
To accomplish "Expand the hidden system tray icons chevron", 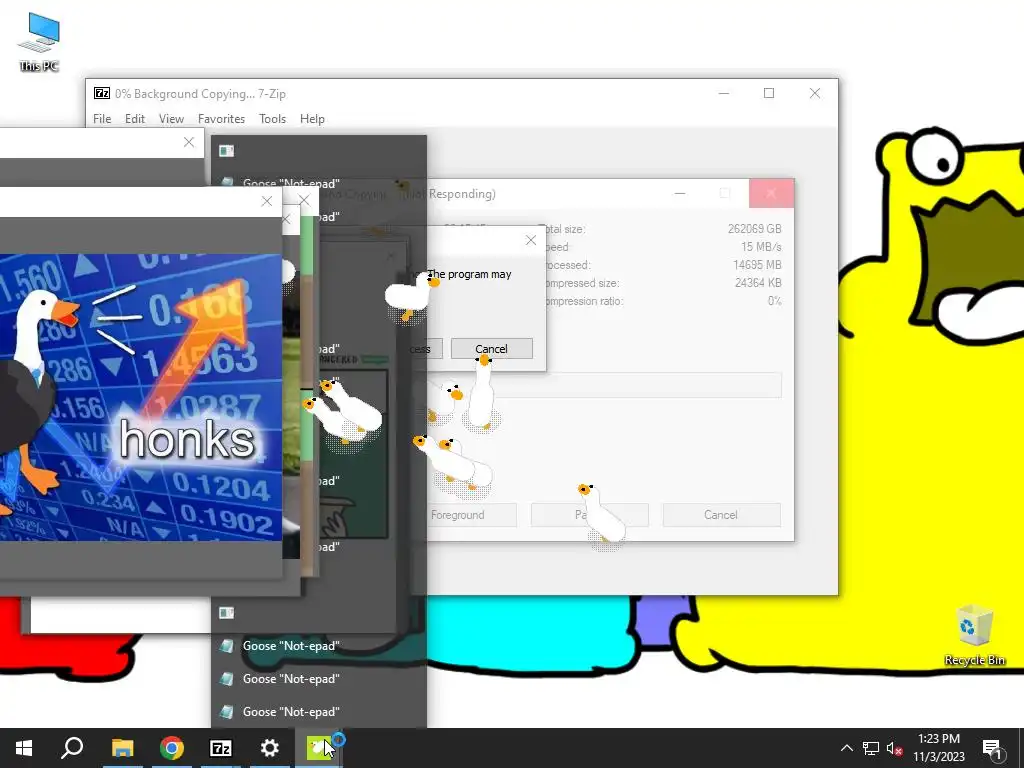I will pyautogui.click(x=846, y=748).
